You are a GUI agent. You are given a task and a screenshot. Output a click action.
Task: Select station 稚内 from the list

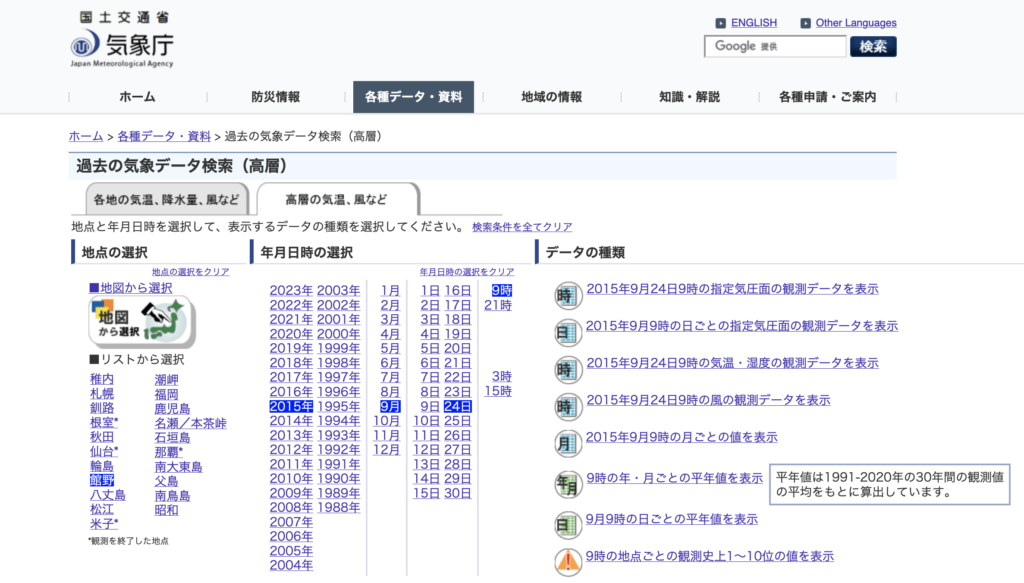point(102,379)
